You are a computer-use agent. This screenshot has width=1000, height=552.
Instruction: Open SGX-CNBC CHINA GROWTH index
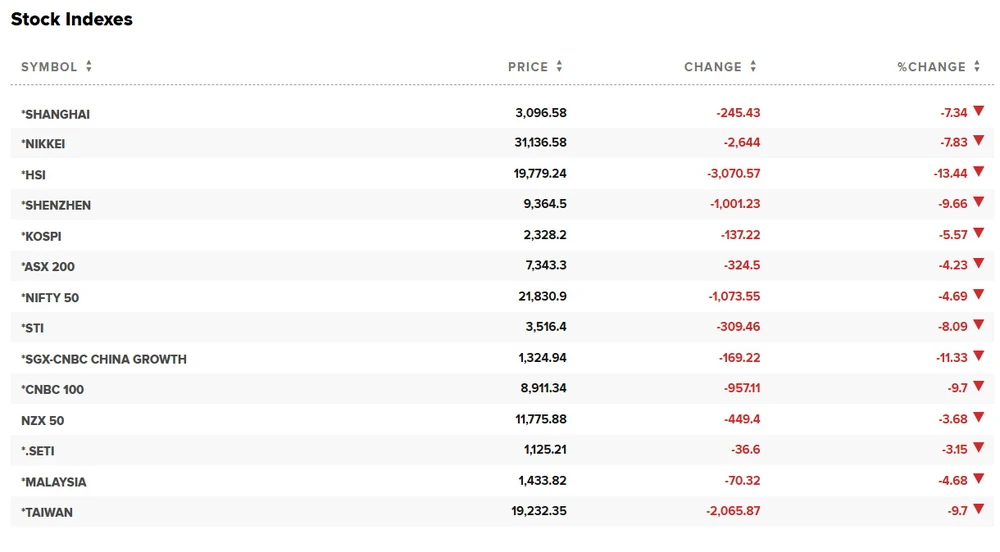[104, 359]
